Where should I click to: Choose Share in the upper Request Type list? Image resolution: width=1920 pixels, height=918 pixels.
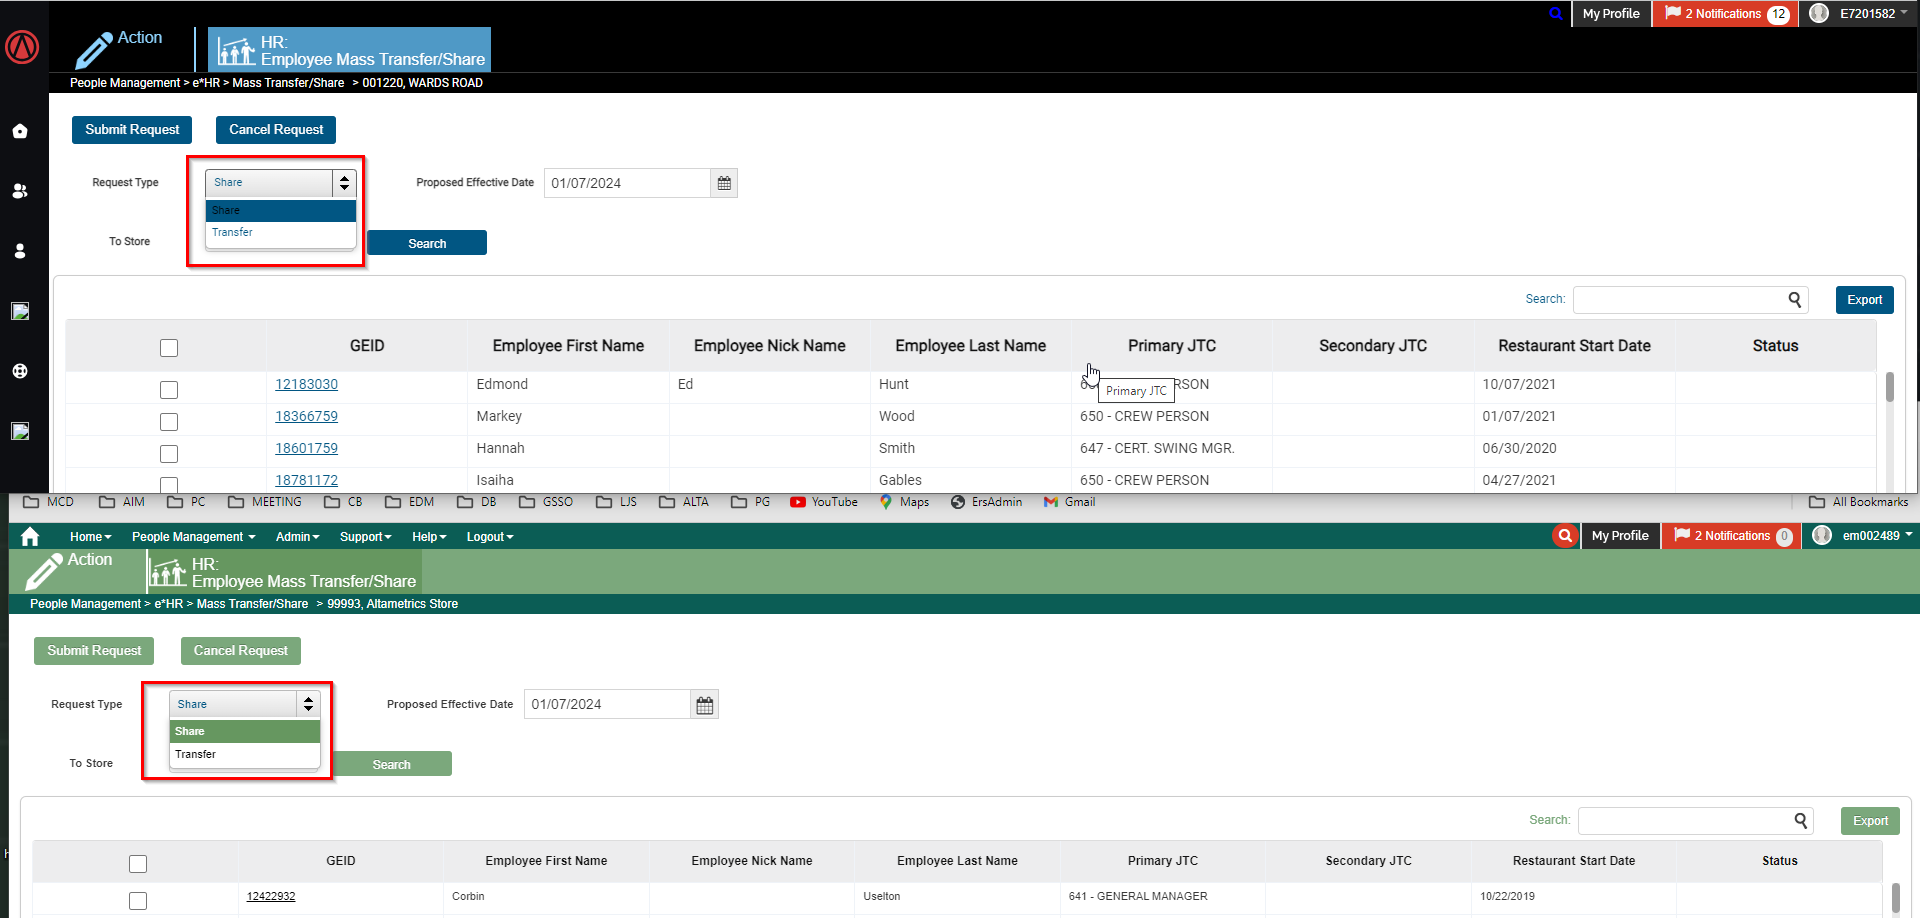[x=281, y=211]
